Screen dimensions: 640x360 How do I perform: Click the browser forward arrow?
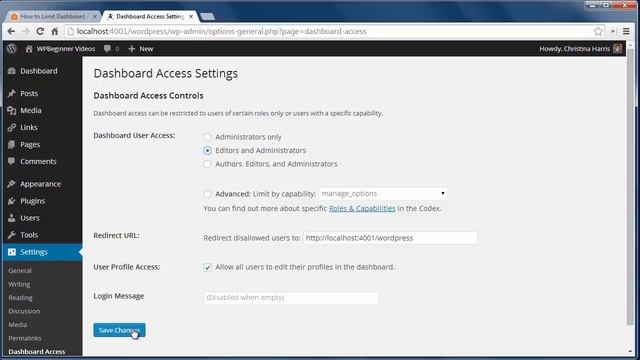pos(26,31)
